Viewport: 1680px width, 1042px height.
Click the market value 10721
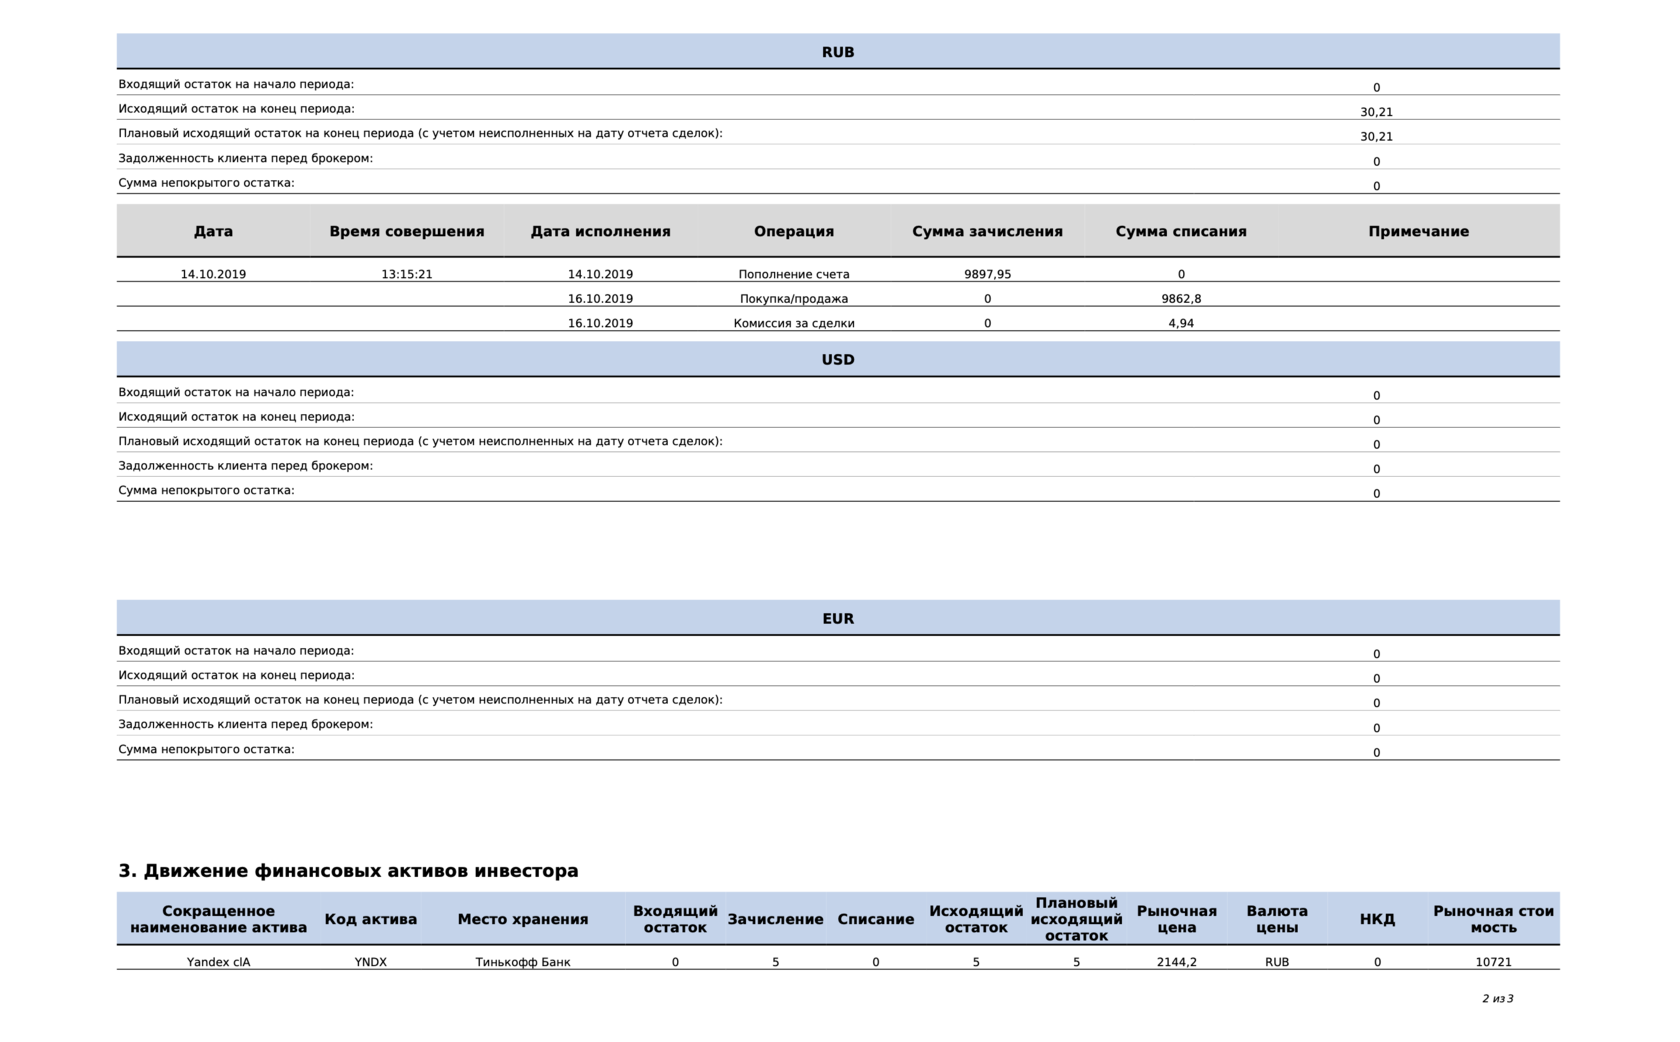coord(1493,962)
